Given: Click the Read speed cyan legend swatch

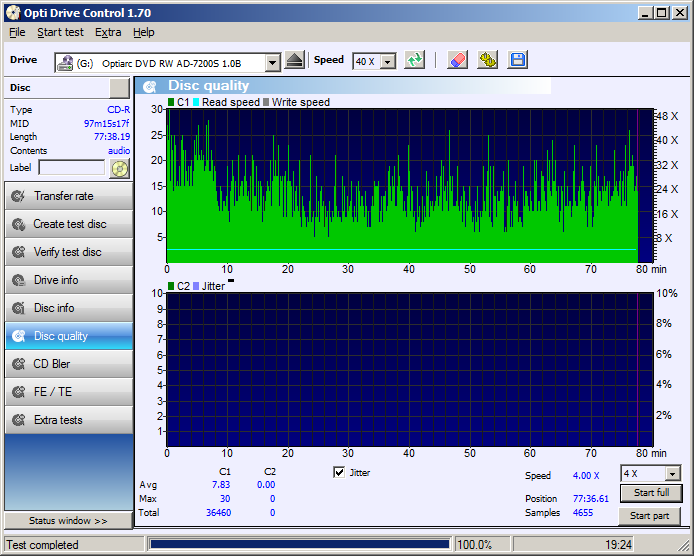Looking at the screenshot, I should pos(196,102).
